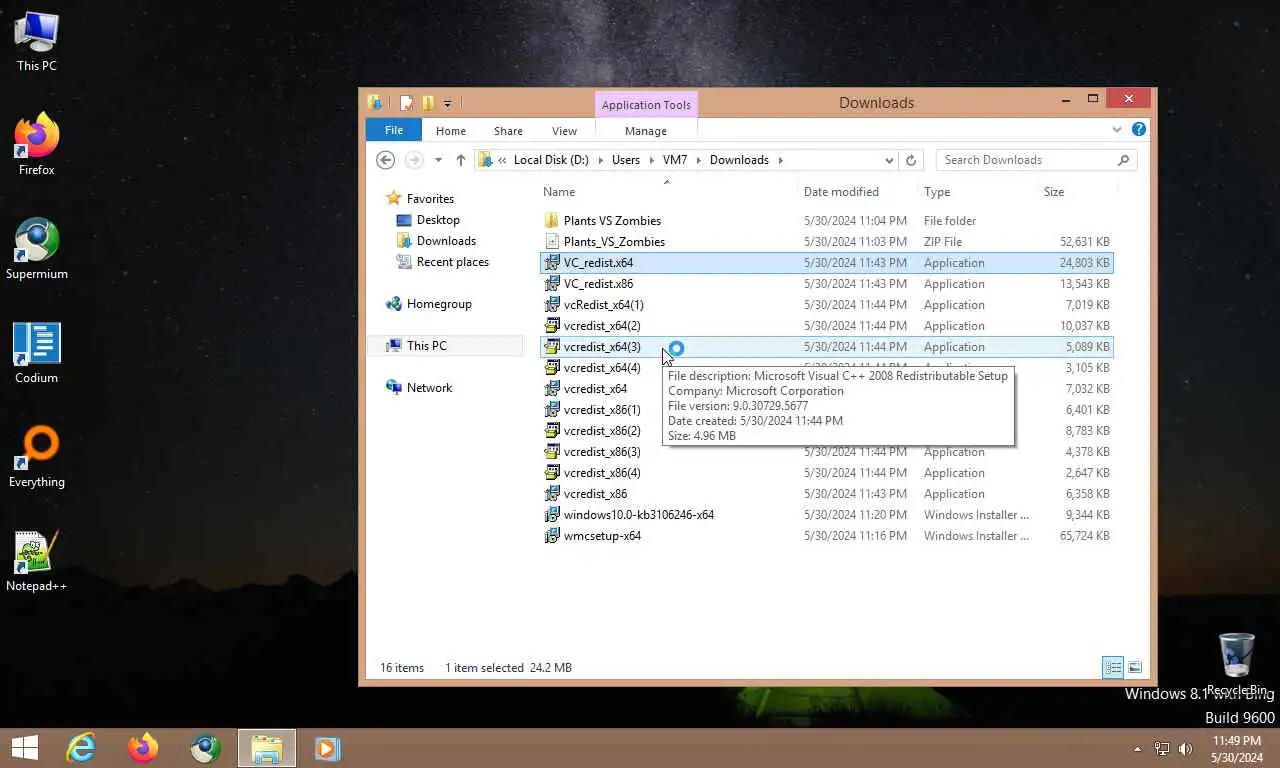Image resolution: width=1280 pixels, height=768 pixels.
Task: Click Properties icon in quick access toolbar
Action: [406, 102]
